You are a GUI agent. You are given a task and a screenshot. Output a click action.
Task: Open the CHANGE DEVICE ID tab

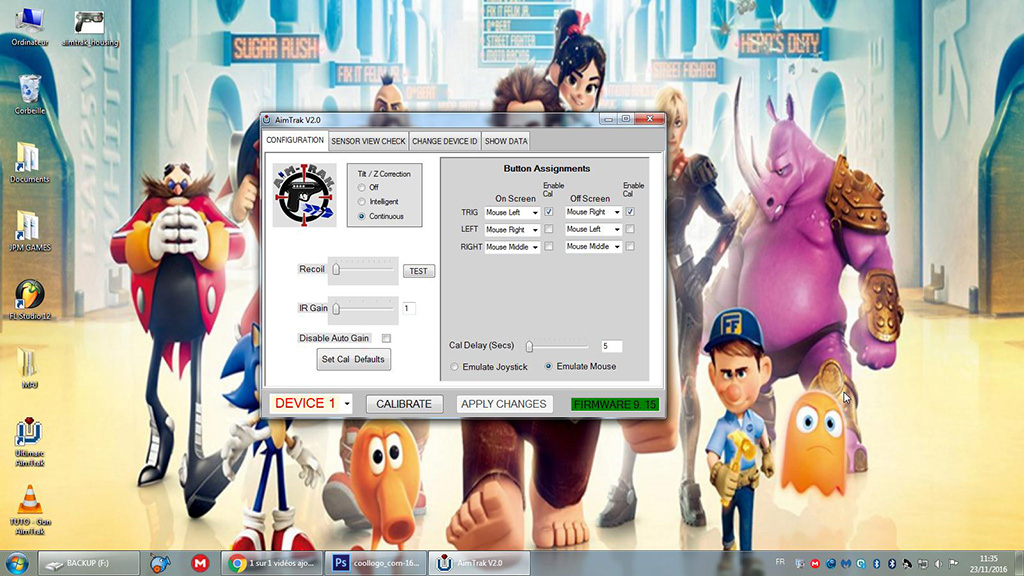445,141
